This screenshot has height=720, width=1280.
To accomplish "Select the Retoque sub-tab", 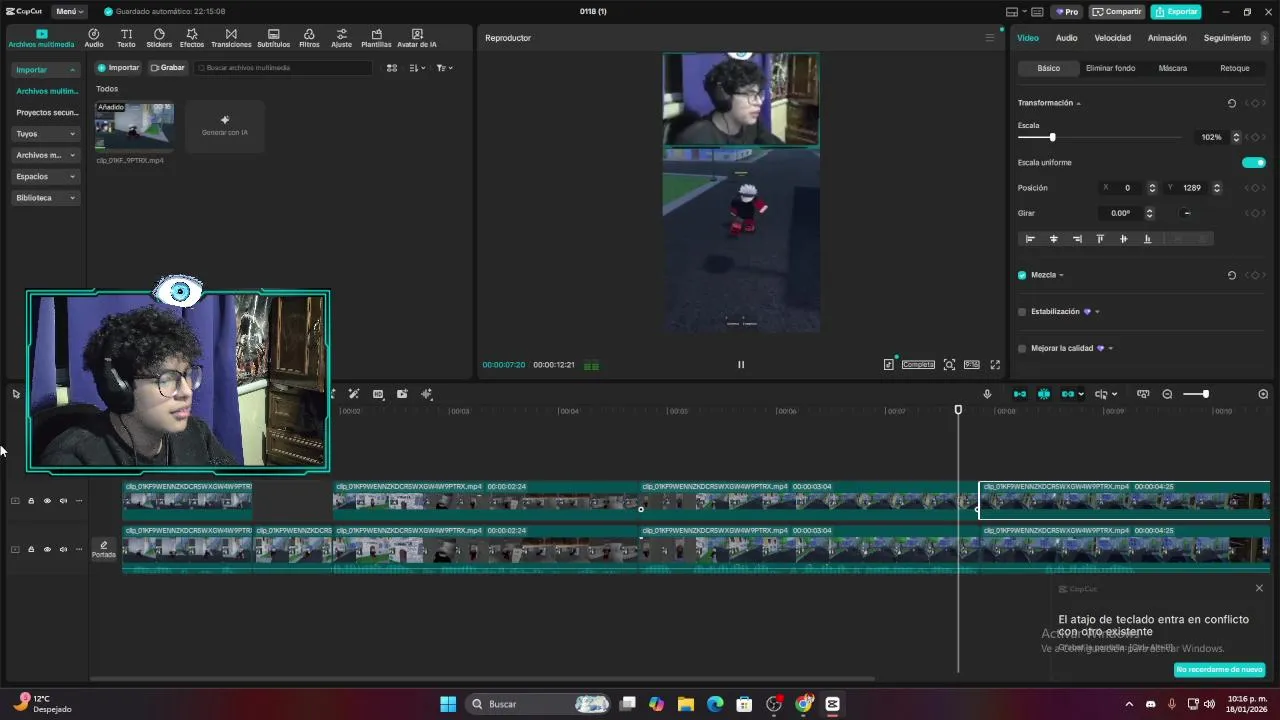I will coord(1234,68).
